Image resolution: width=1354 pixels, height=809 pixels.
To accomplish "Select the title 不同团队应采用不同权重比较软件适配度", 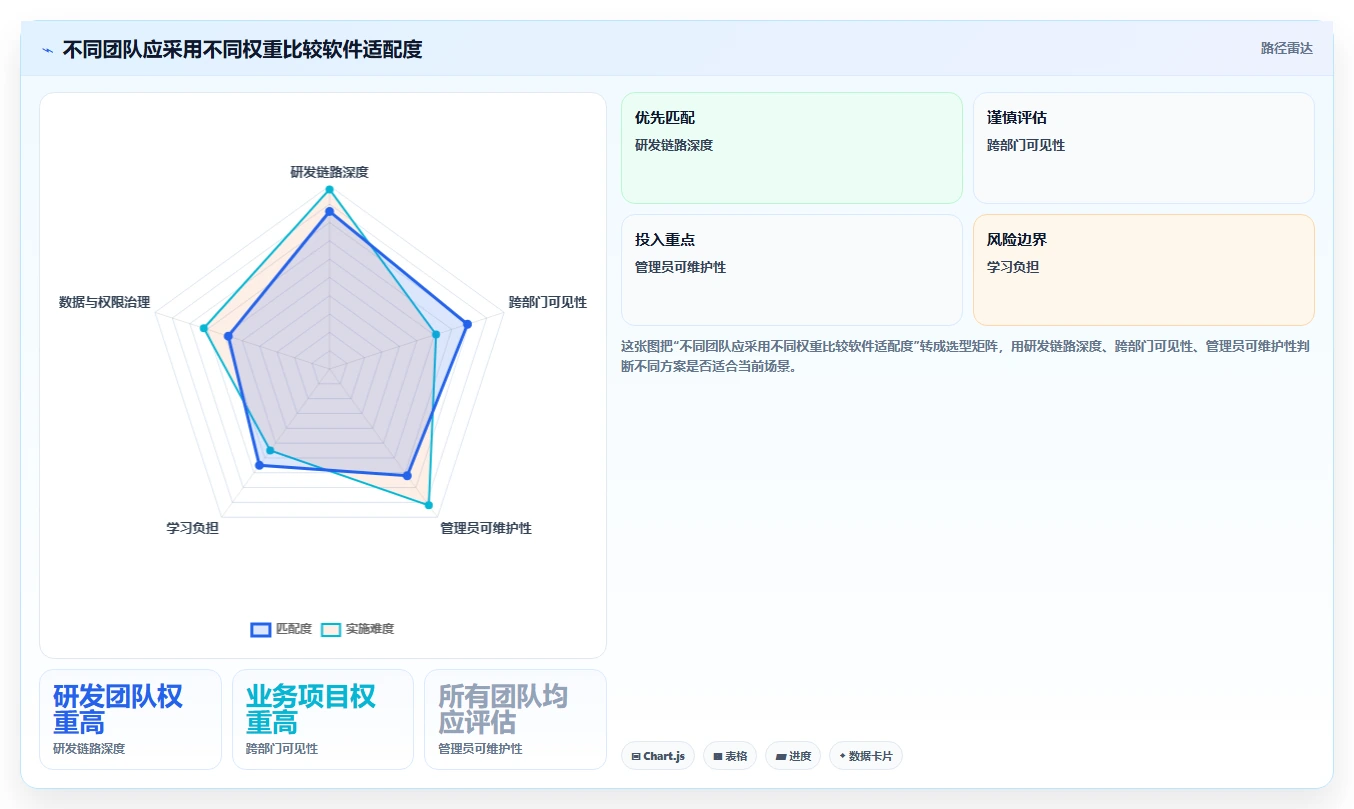I will click(242, 49).
